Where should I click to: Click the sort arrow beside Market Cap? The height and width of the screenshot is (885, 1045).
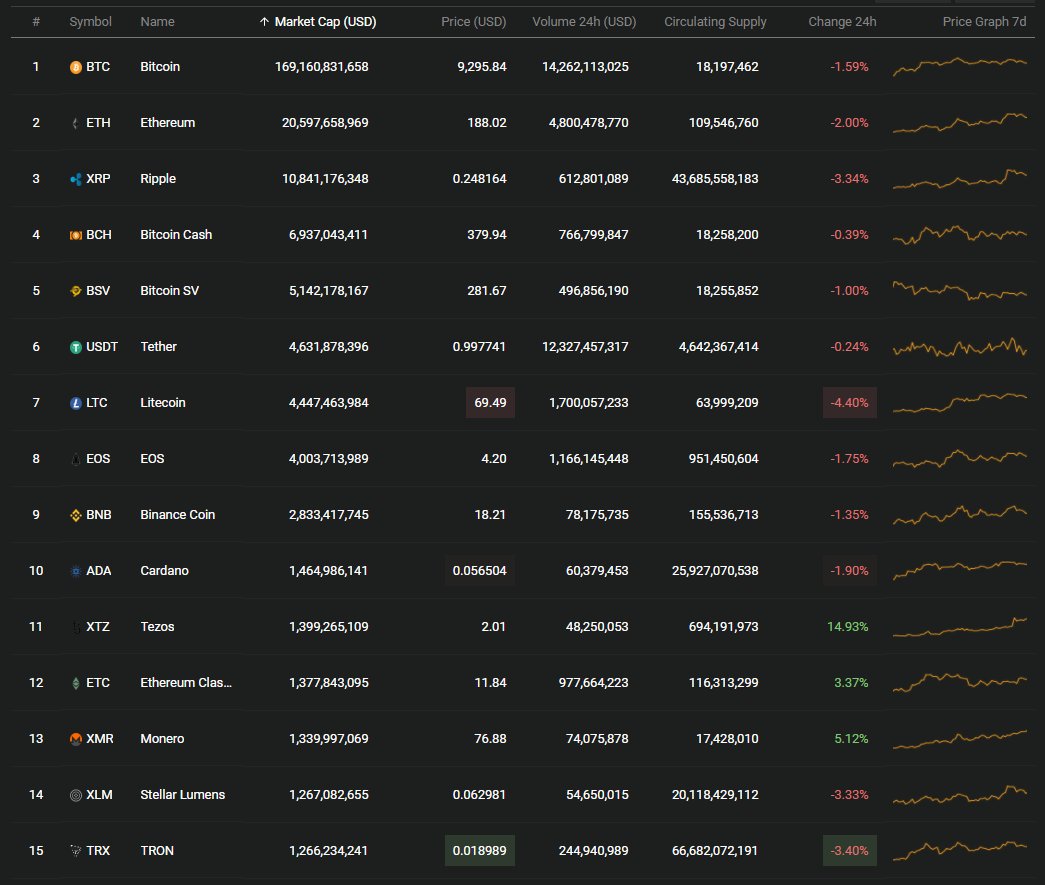[x=264, y=22]
